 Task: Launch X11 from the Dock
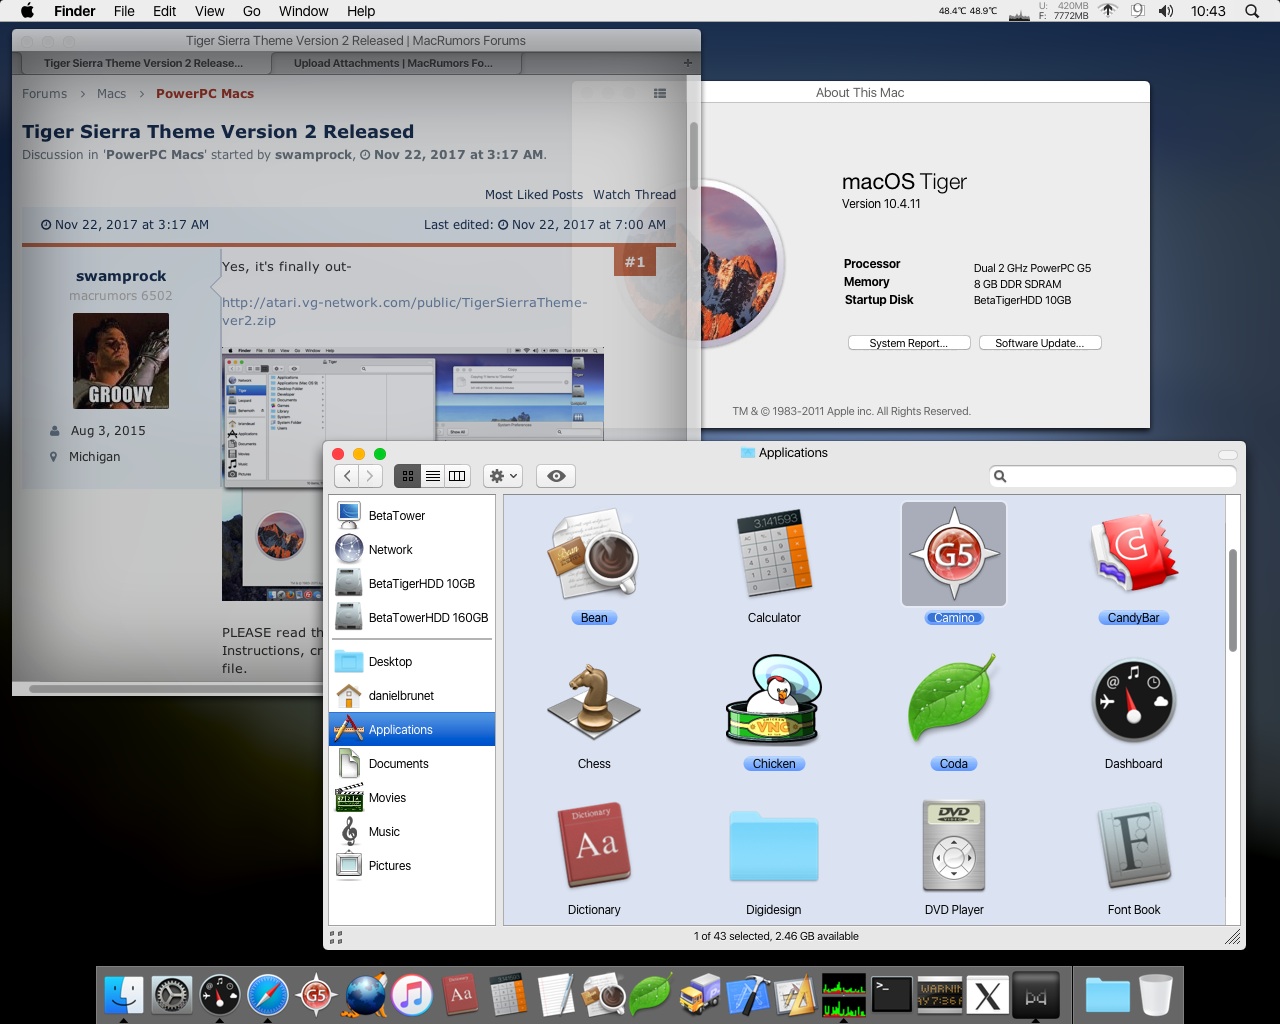(x=988, y=995)
